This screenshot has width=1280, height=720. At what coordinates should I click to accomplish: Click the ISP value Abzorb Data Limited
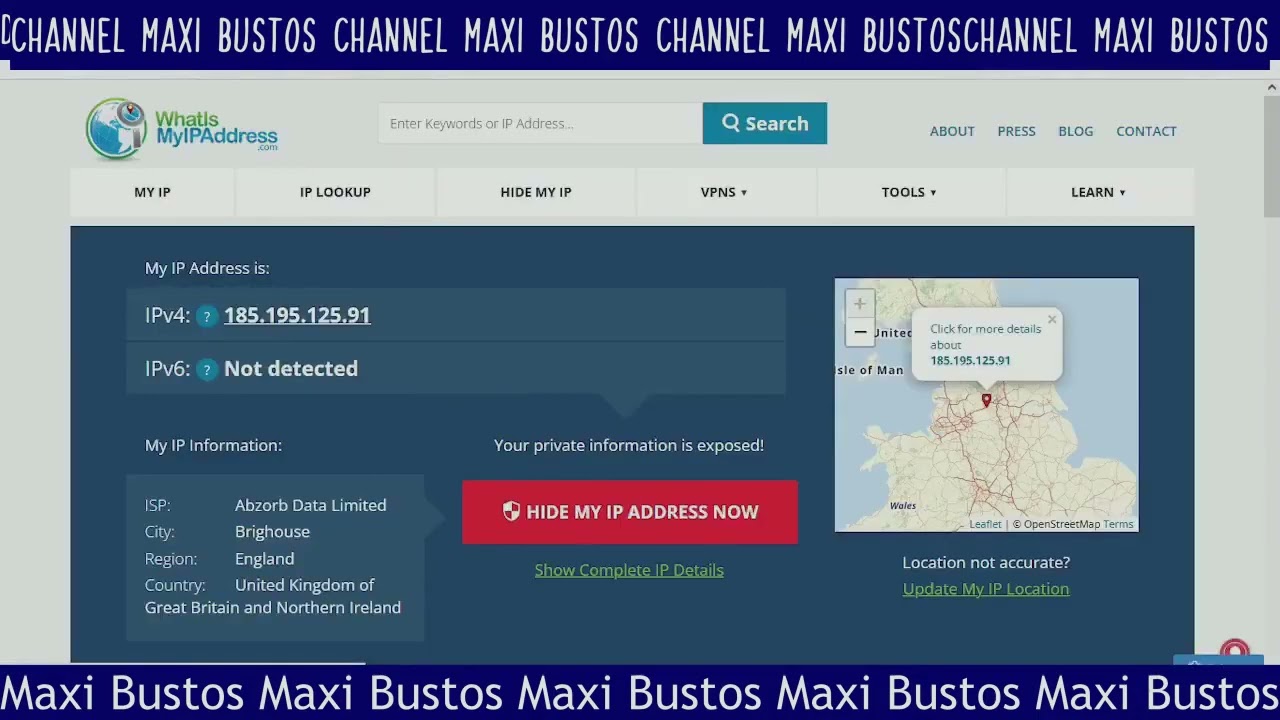(310, 505)
